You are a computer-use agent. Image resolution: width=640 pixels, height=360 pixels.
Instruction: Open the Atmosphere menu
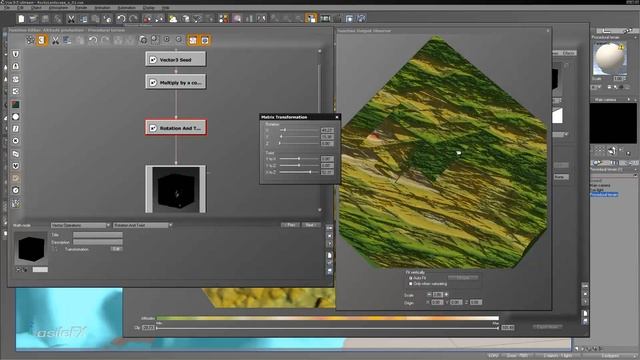coord(59,8)
